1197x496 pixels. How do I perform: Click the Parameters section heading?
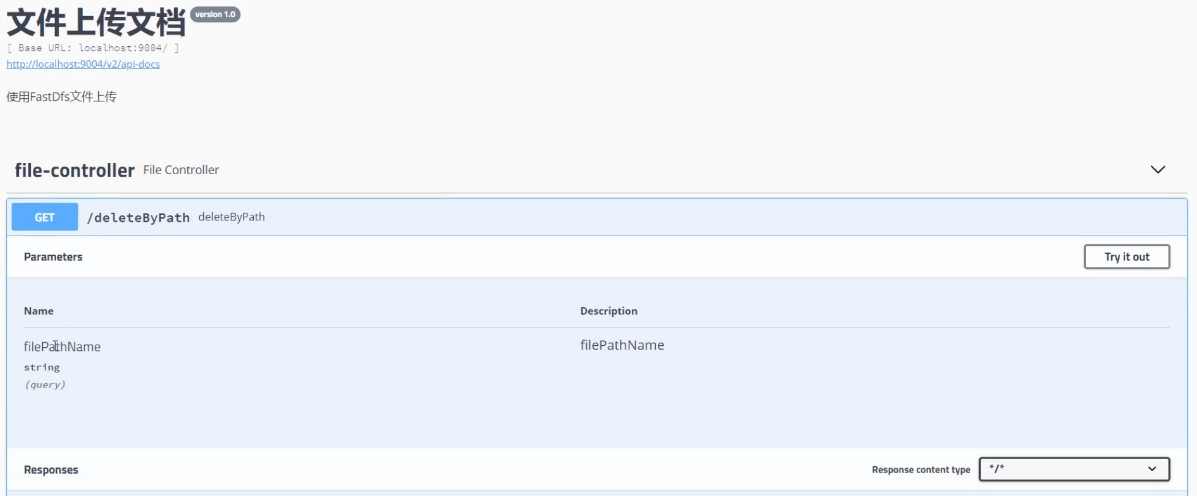coord(53,257)
